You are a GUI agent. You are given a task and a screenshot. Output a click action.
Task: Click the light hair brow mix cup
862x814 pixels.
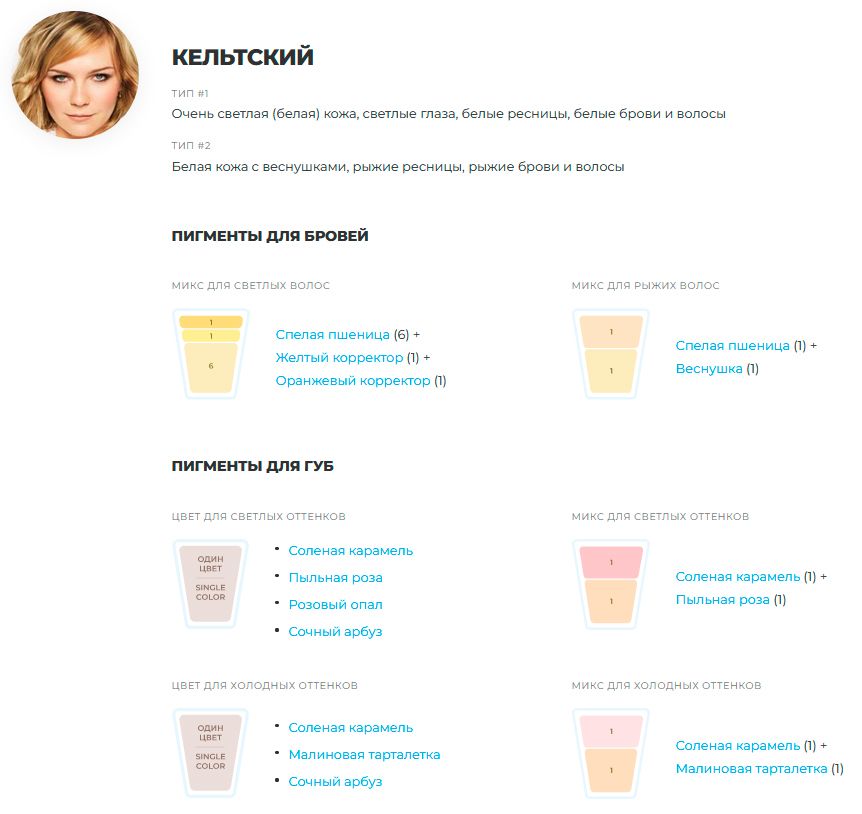pyautogui.click(x=211, y=353)
